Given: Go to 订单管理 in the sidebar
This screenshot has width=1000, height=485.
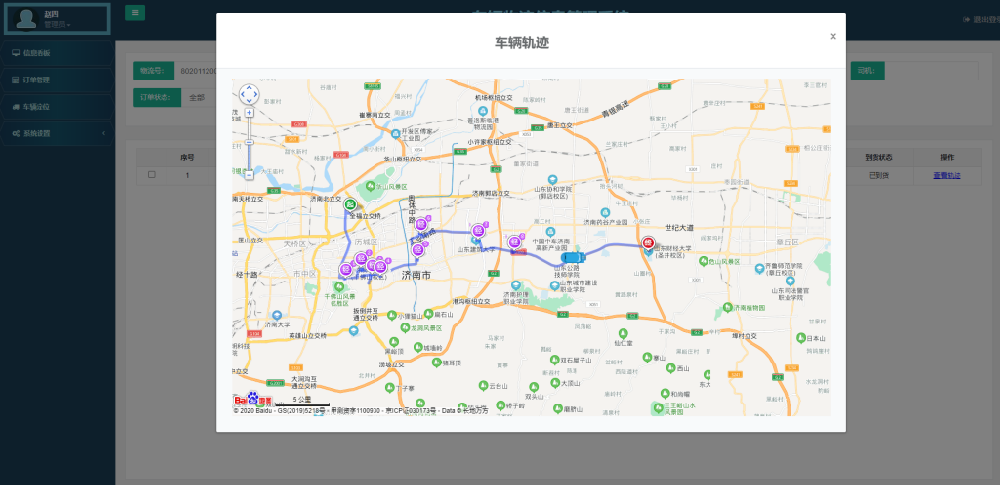Looking at the screenshot, I should pyautogui.click(x=58, y=80).
